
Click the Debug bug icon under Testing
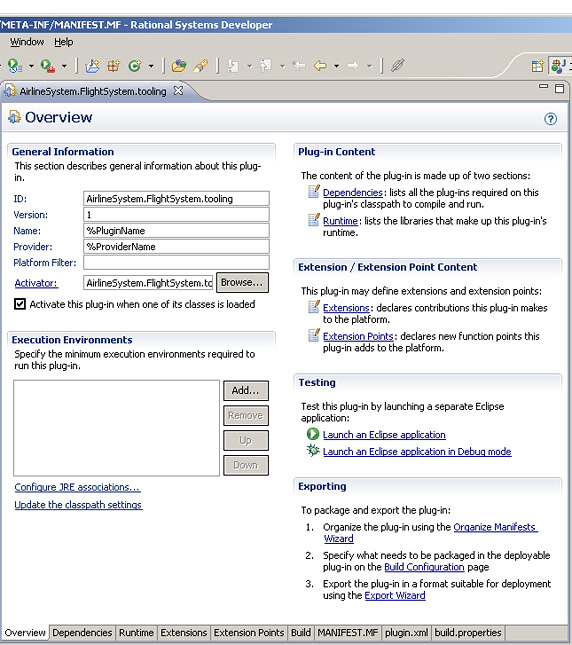313,450
